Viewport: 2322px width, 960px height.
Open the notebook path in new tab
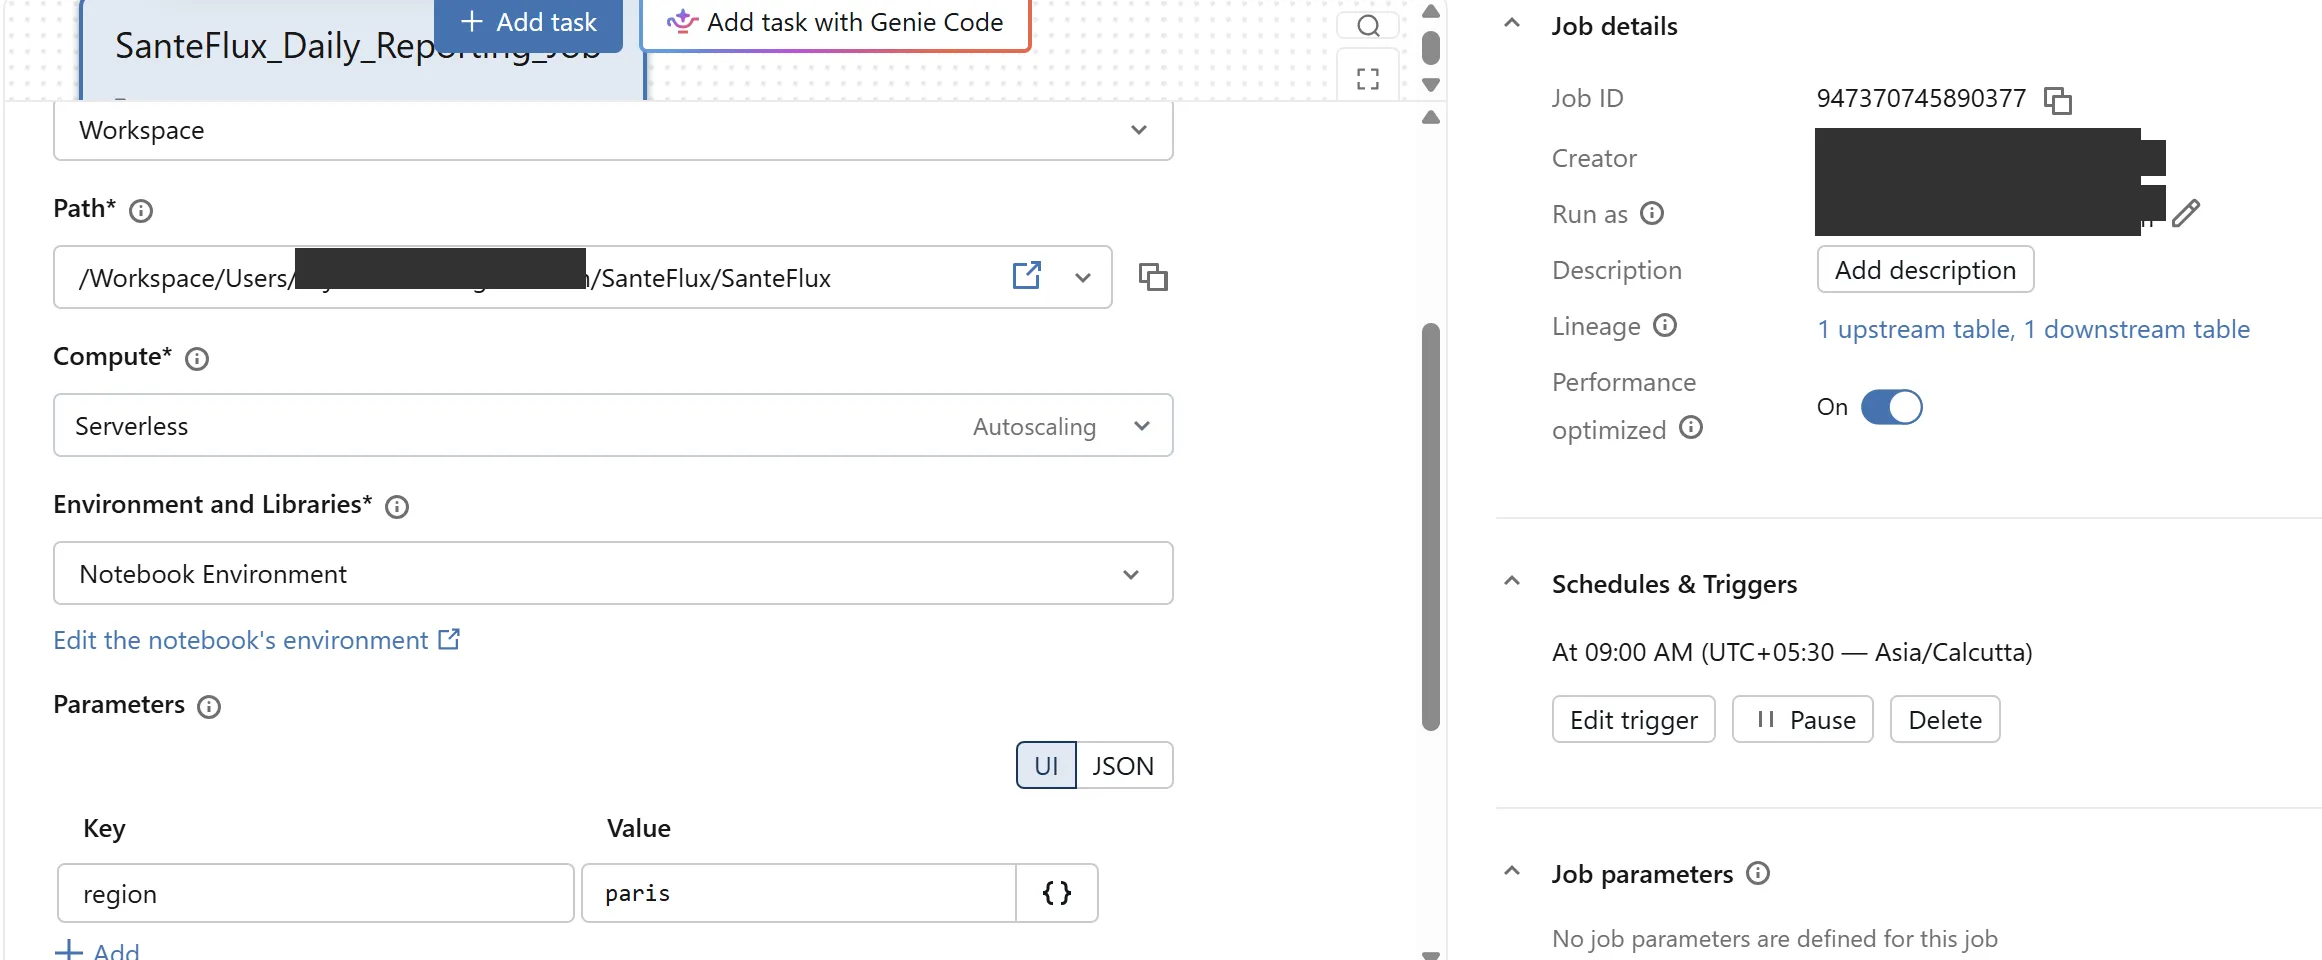(1027, 276)
